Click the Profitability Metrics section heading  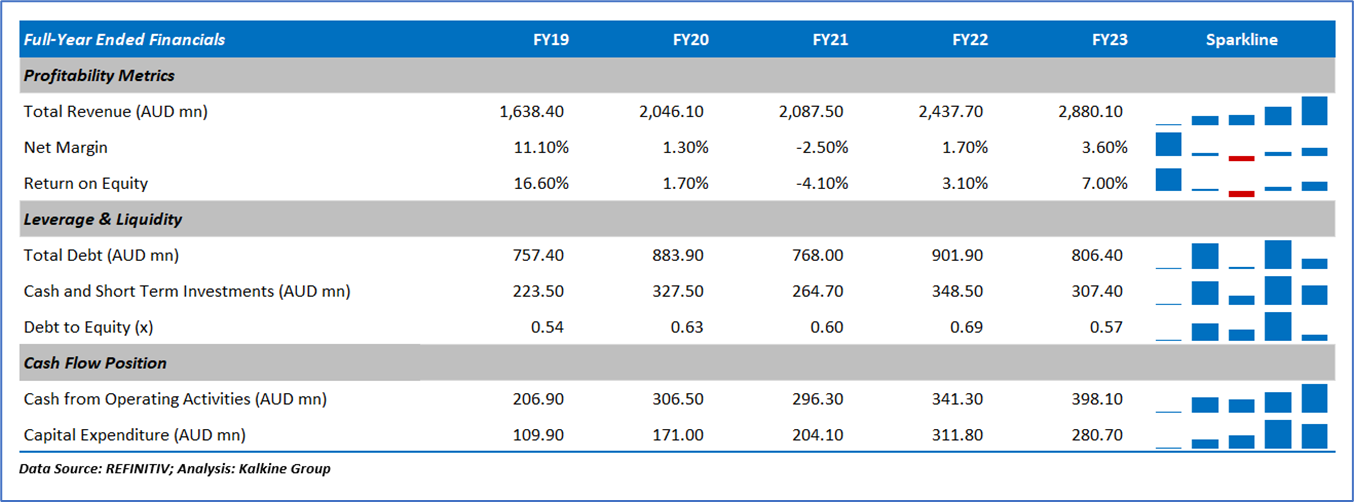coord(99,76)
